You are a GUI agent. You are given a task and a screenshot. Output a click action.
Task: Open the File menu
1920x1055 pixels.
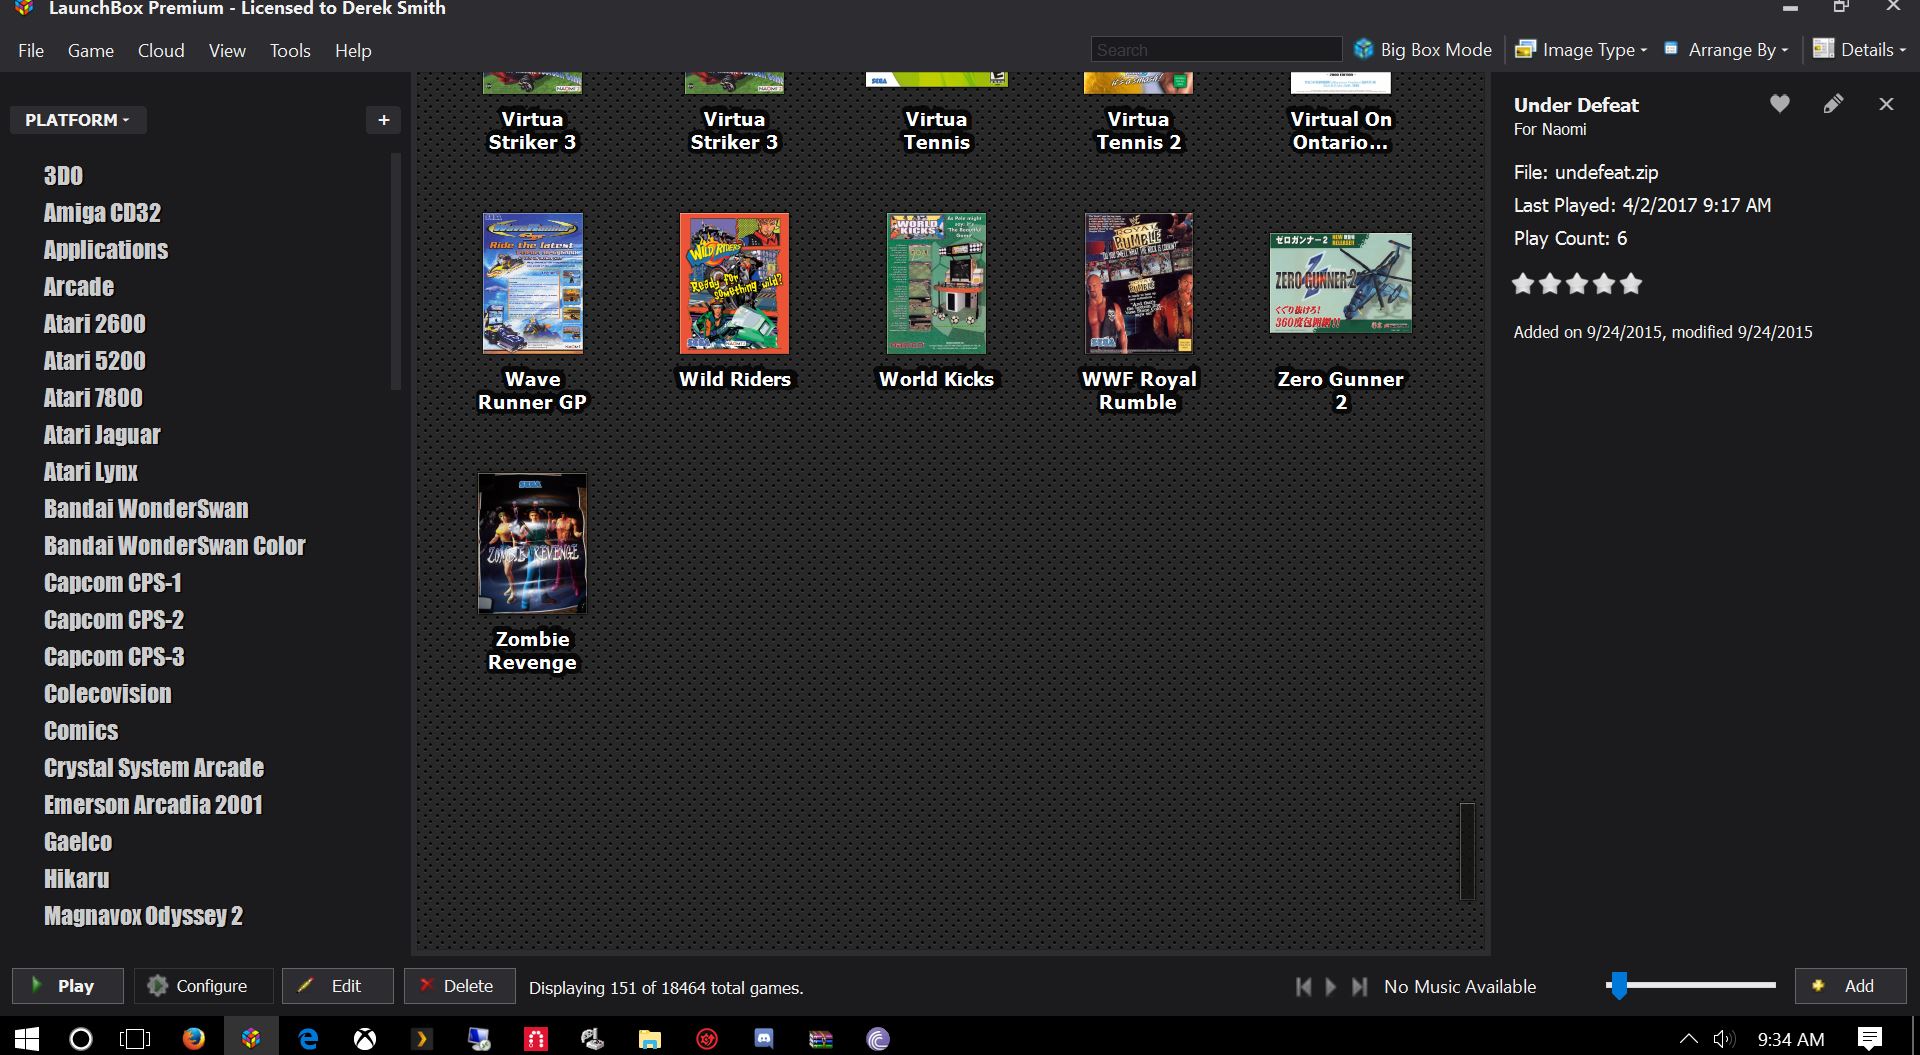pos(31,50)
